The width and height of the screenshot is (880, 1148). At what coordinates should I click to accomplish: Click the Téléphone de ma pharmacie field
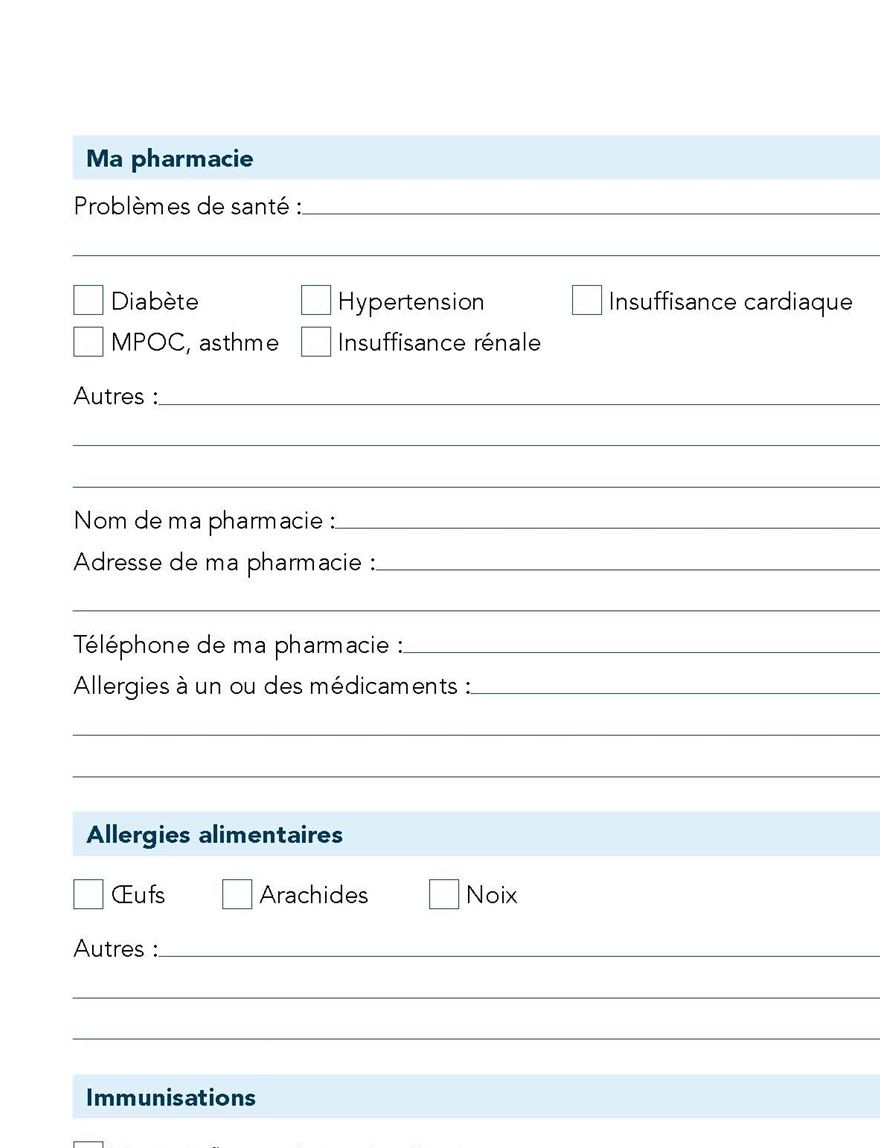[641, 644]
